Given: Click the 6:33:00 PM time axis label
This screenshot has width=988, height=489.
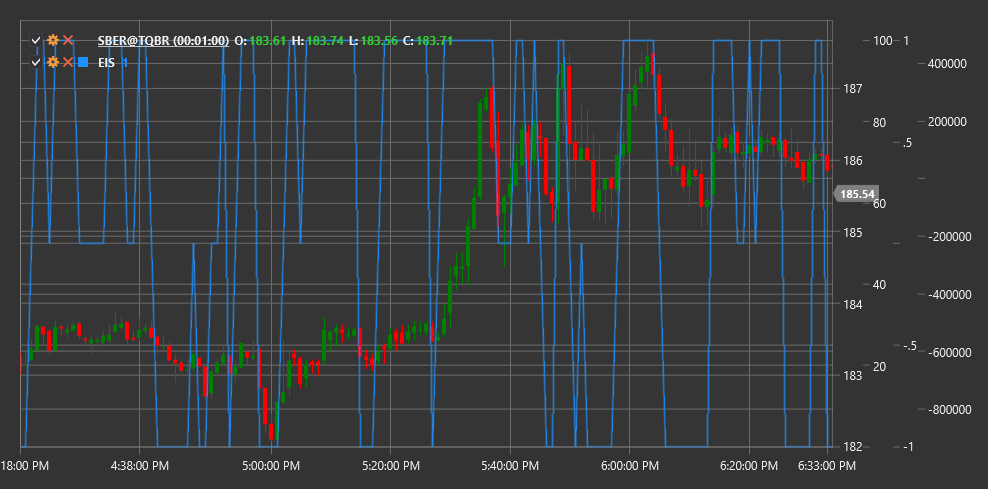Looking at the screenshot, I should (x=825, y=466).
